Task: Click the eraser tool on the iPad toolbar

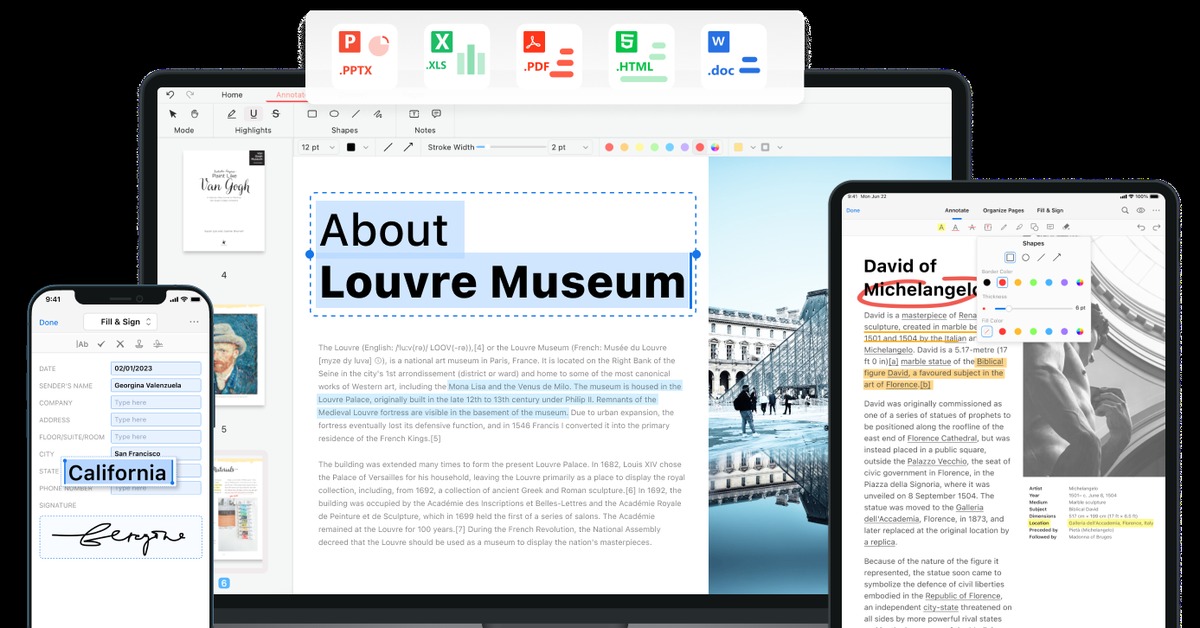Action: (1067, 228)
